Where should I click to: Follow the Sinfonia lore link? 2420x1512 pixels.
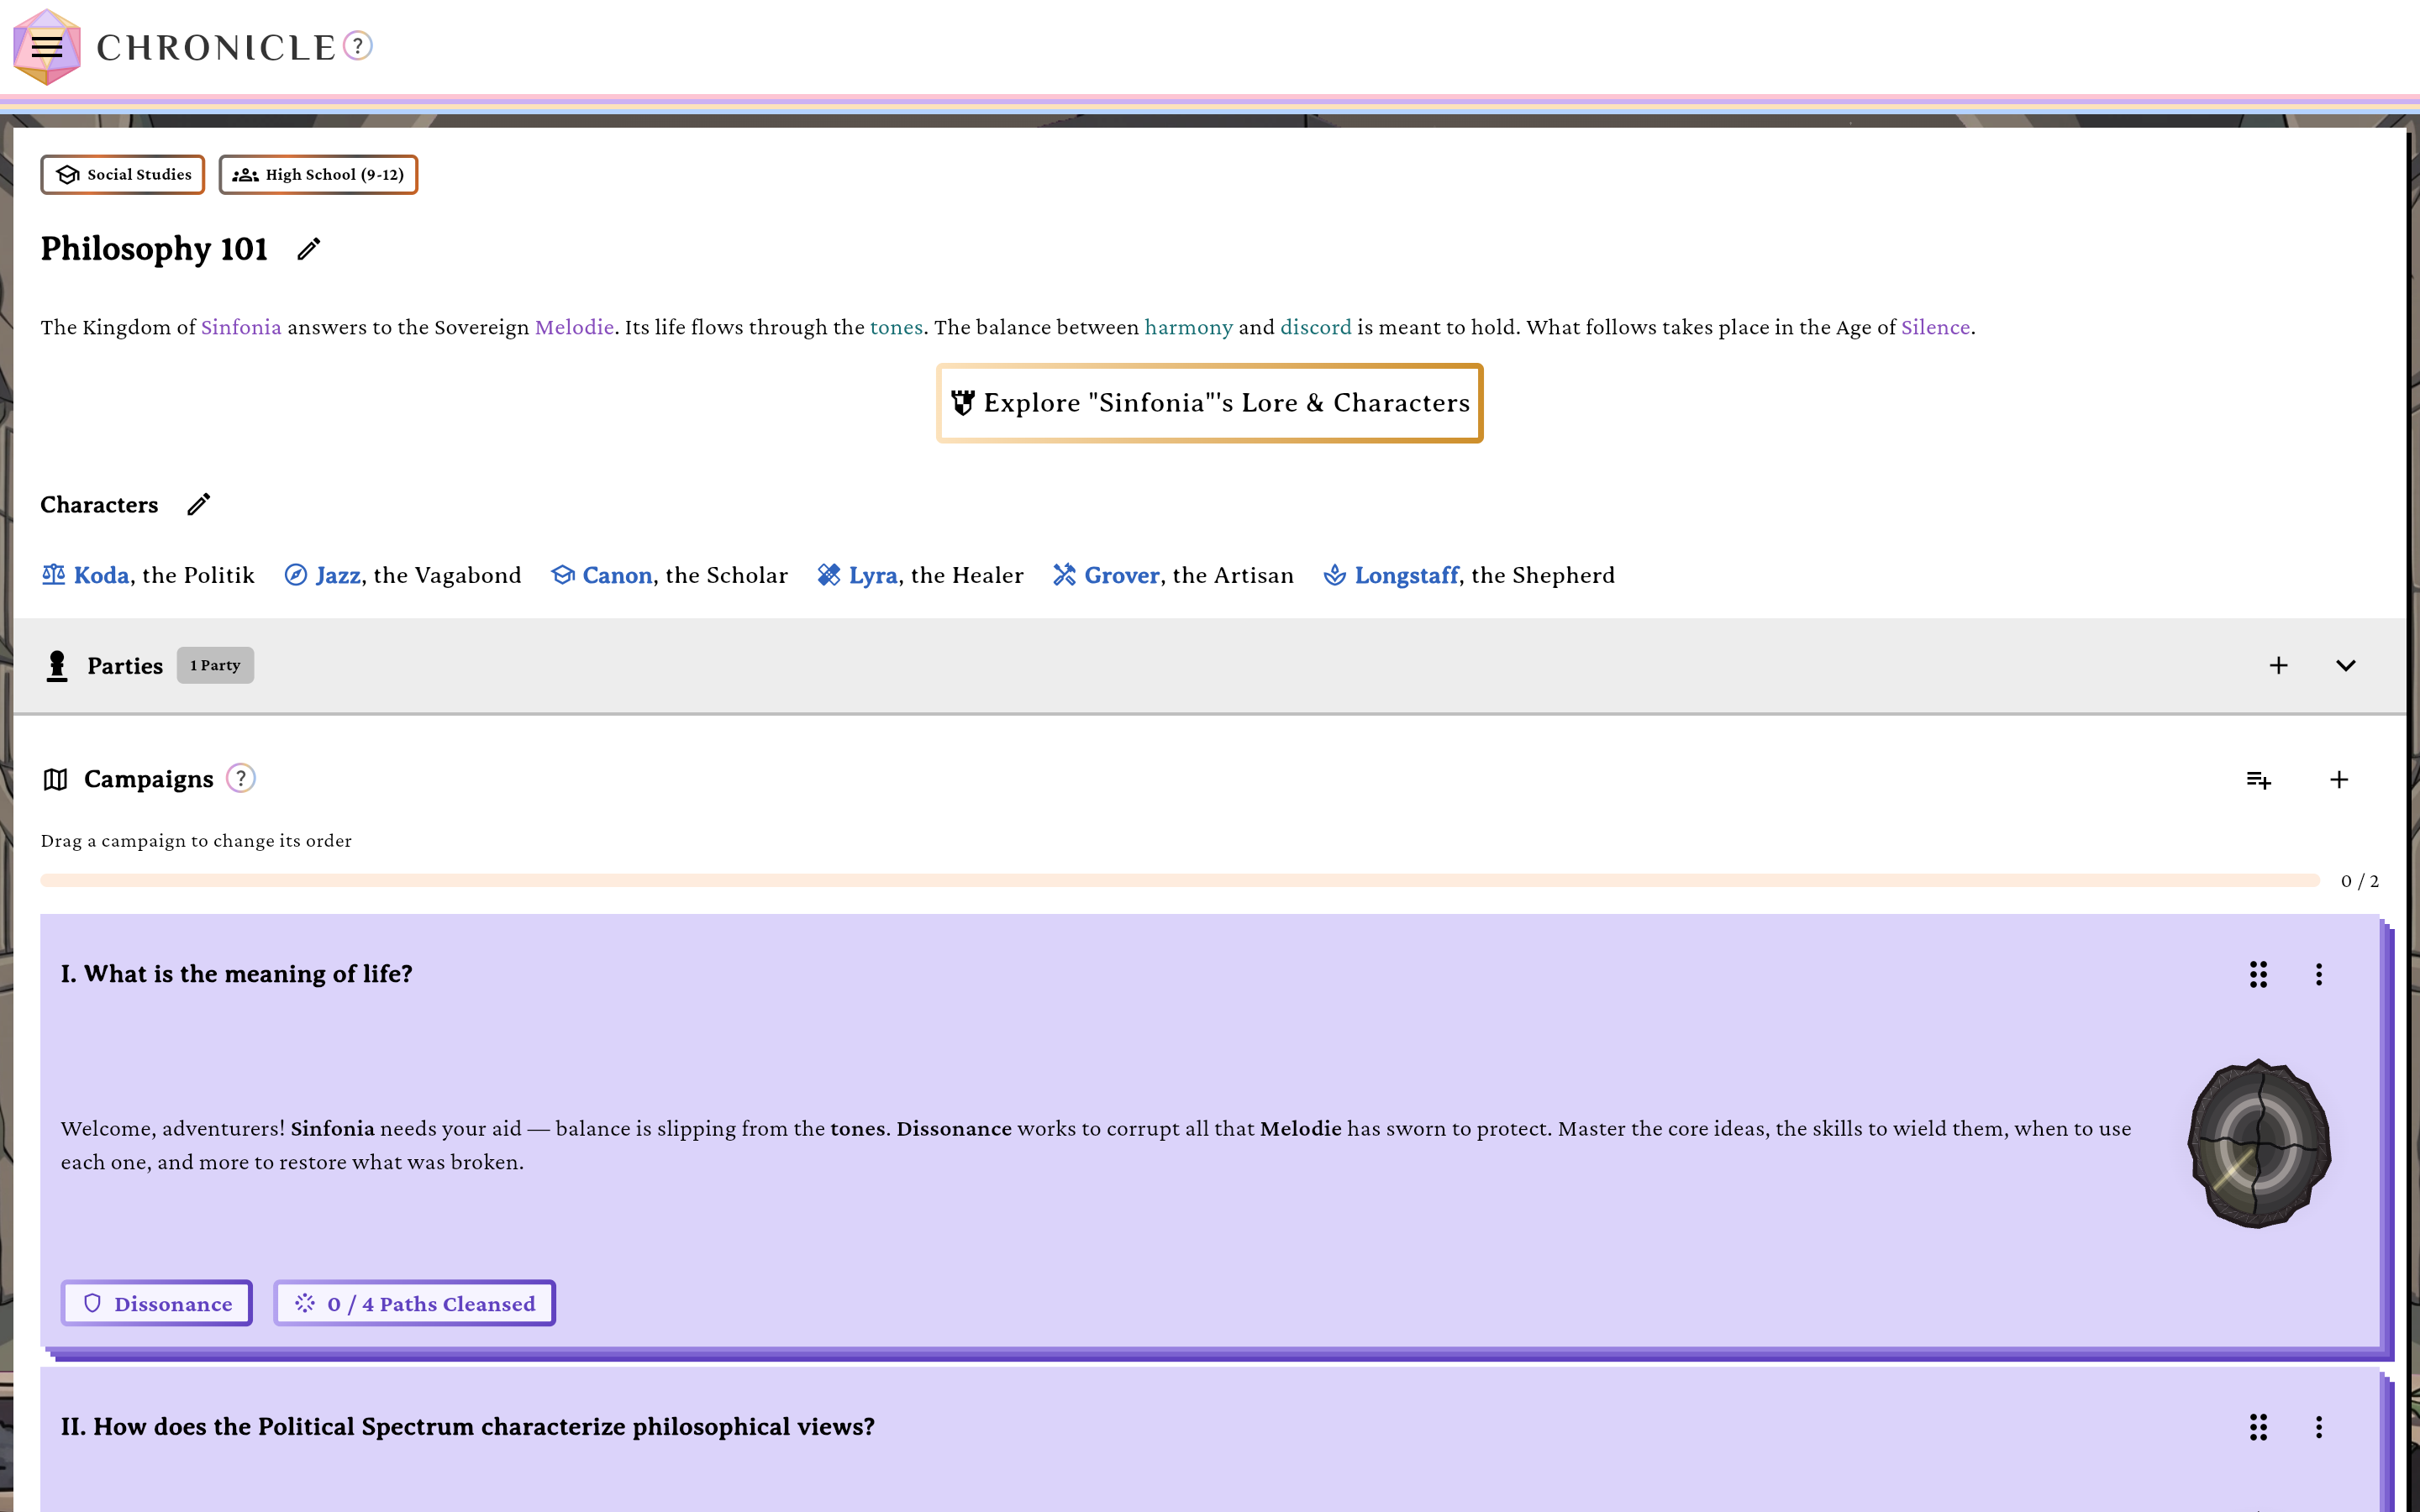(241, 327)
